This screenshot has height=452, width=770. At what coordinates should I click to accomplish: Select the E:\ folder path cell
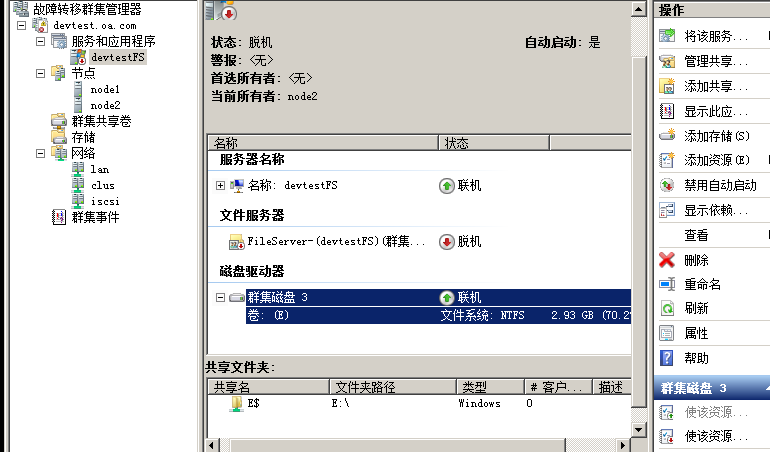(340, 403)
